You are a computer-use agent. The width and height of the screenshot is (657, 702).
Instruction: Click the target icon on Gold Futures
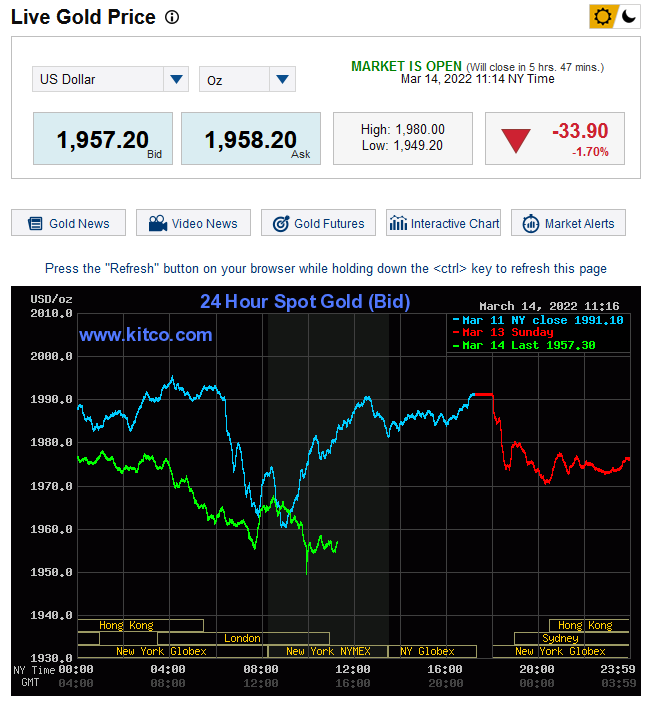click(x=281, y=223)
